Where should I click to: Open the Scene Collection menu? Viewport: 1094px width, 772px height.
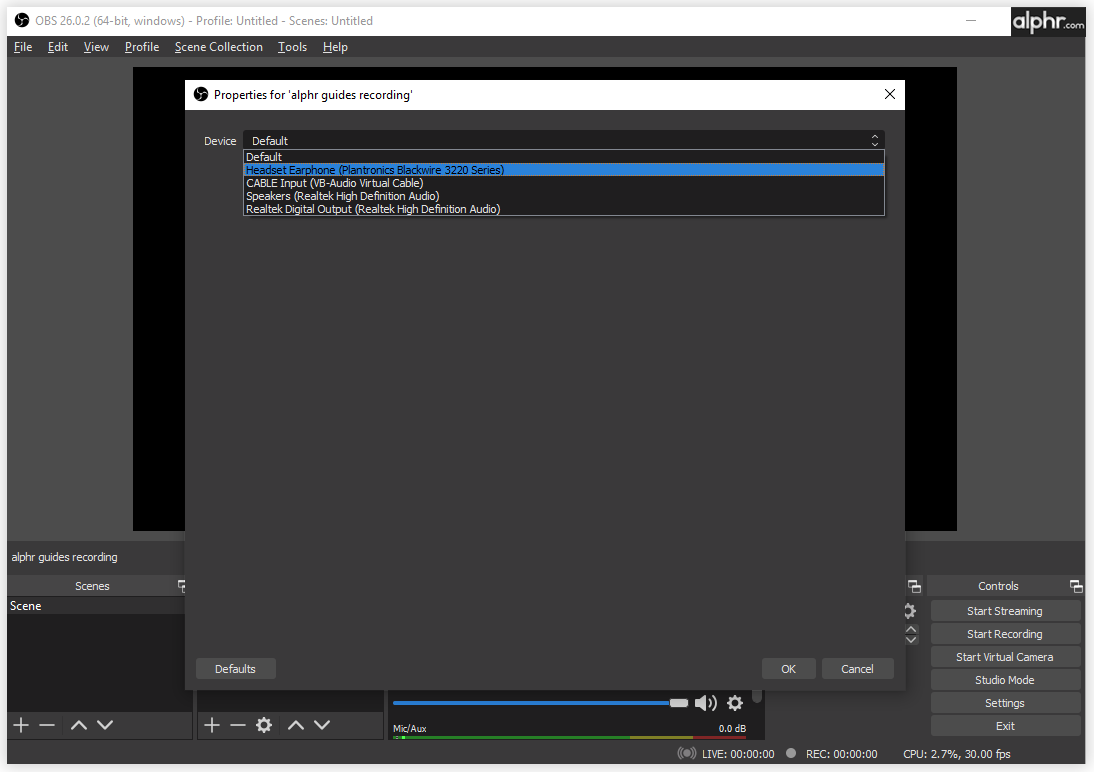(x=218, y=47)
